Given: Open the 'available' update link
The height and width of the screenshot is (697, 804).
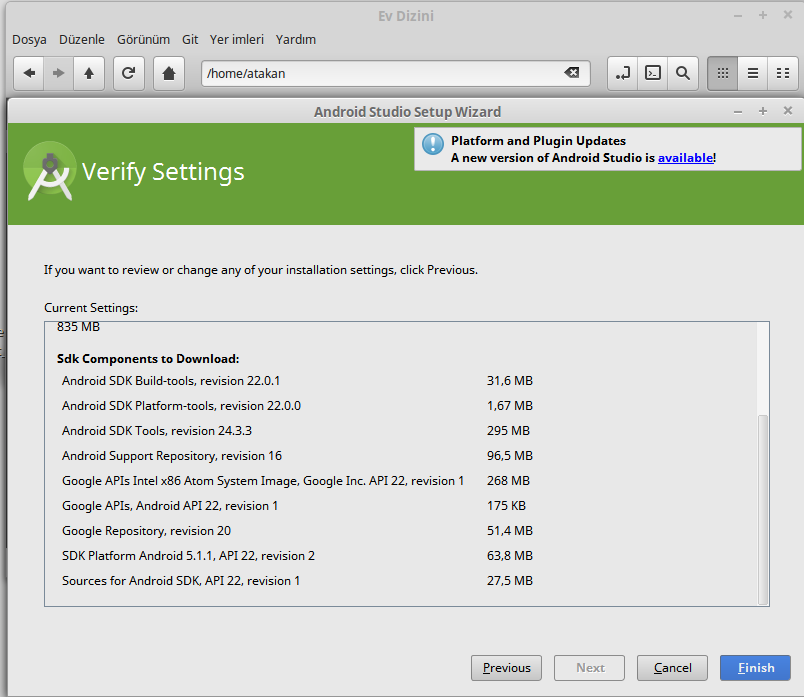Looking at the screenshot, I should tap(686, 158).
